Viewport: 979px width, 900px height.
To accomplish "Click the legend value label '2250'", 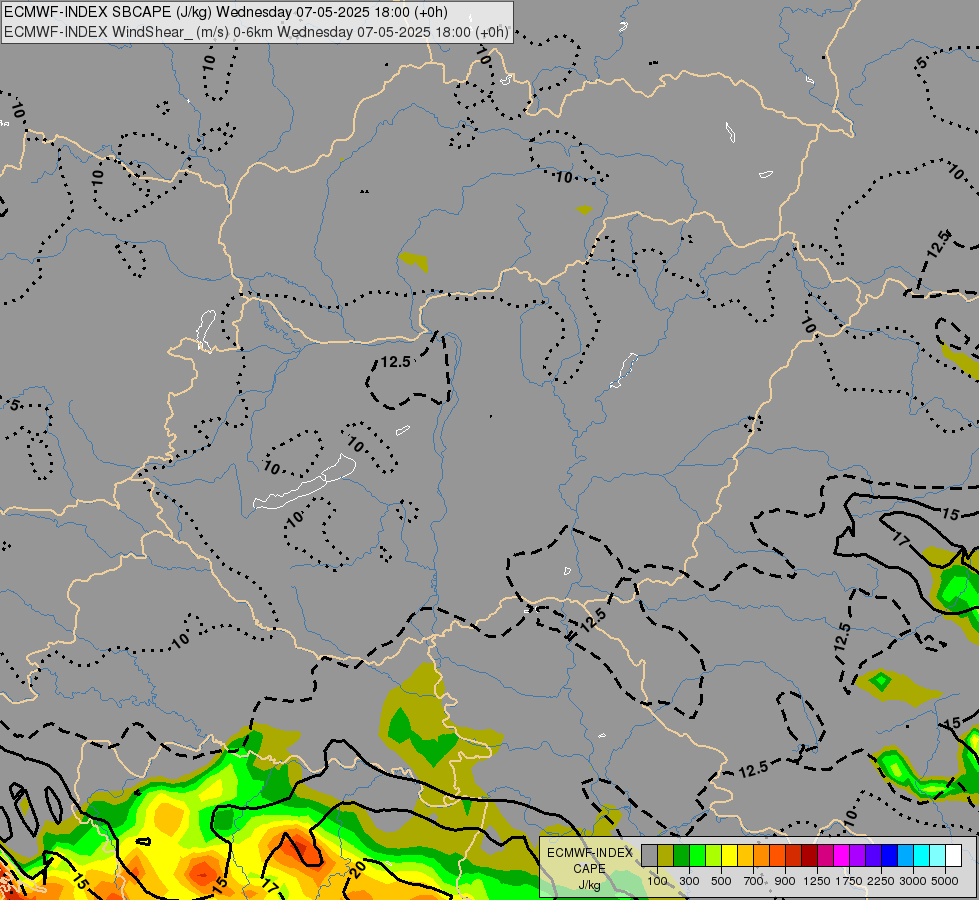I will (x=881, y=881).
